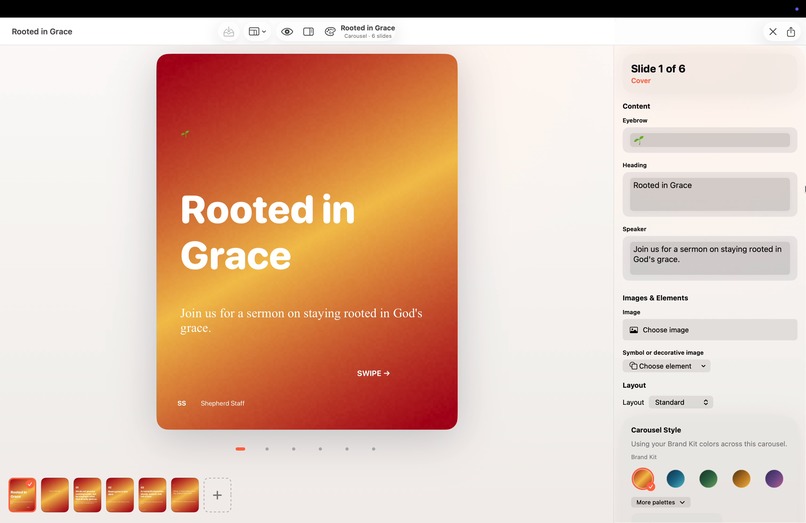The image size is (806, 523).
Task: Select the green palette swatch
Action: (x=708, y=479)
